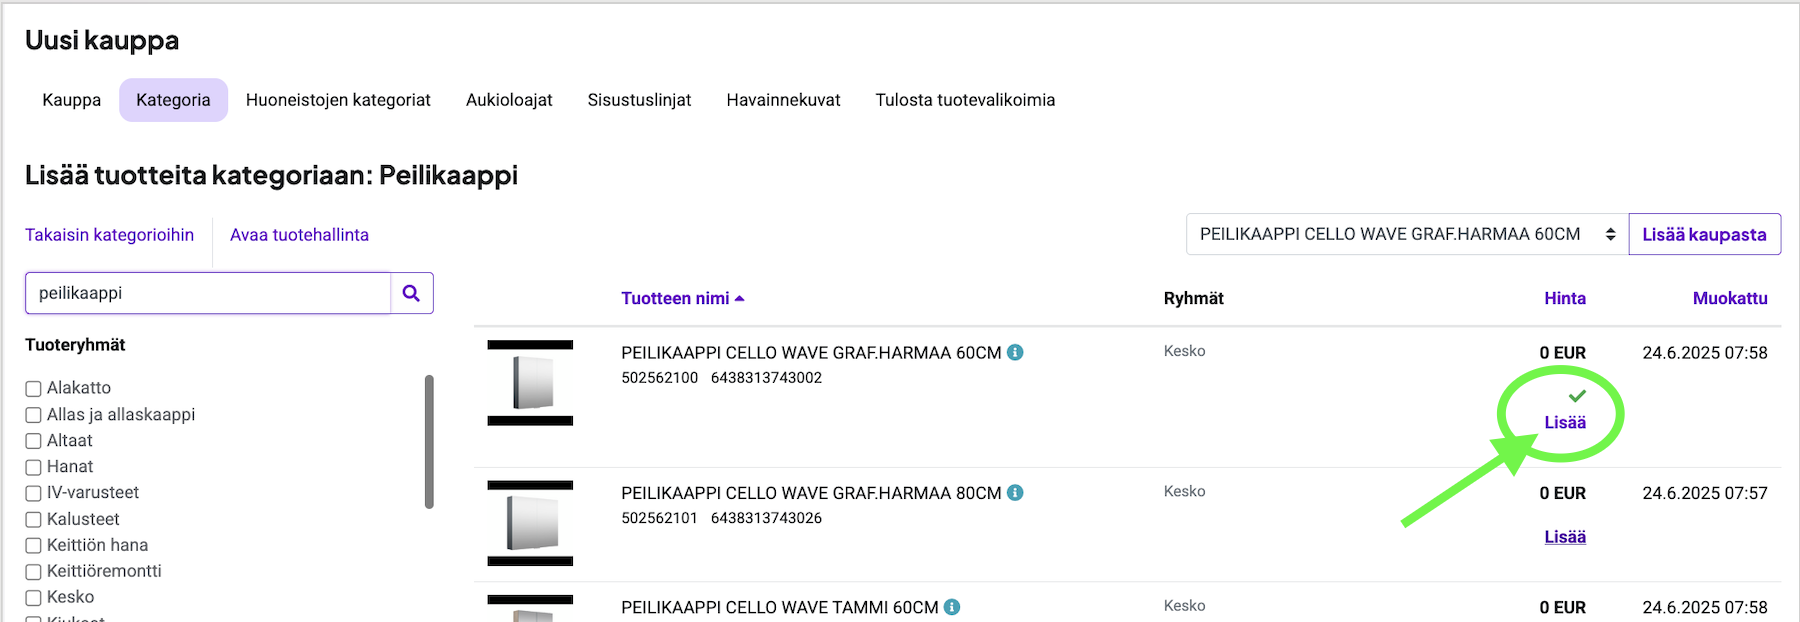
Task: Open thumbnail of GRAF.HARMAA 60CM mirror cabinet
Action: click(530, 383)
